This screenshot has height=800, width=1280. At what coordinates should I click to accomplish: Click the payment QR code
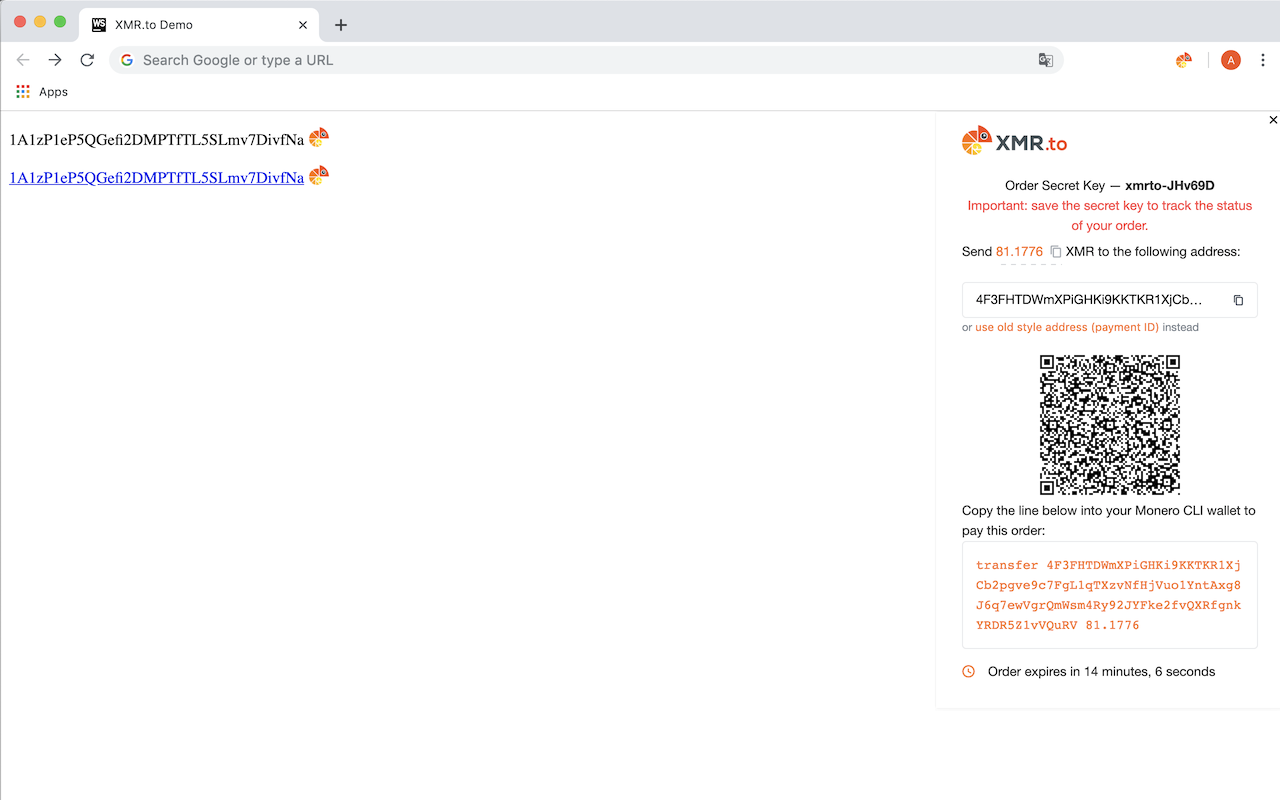[1110, 425]
